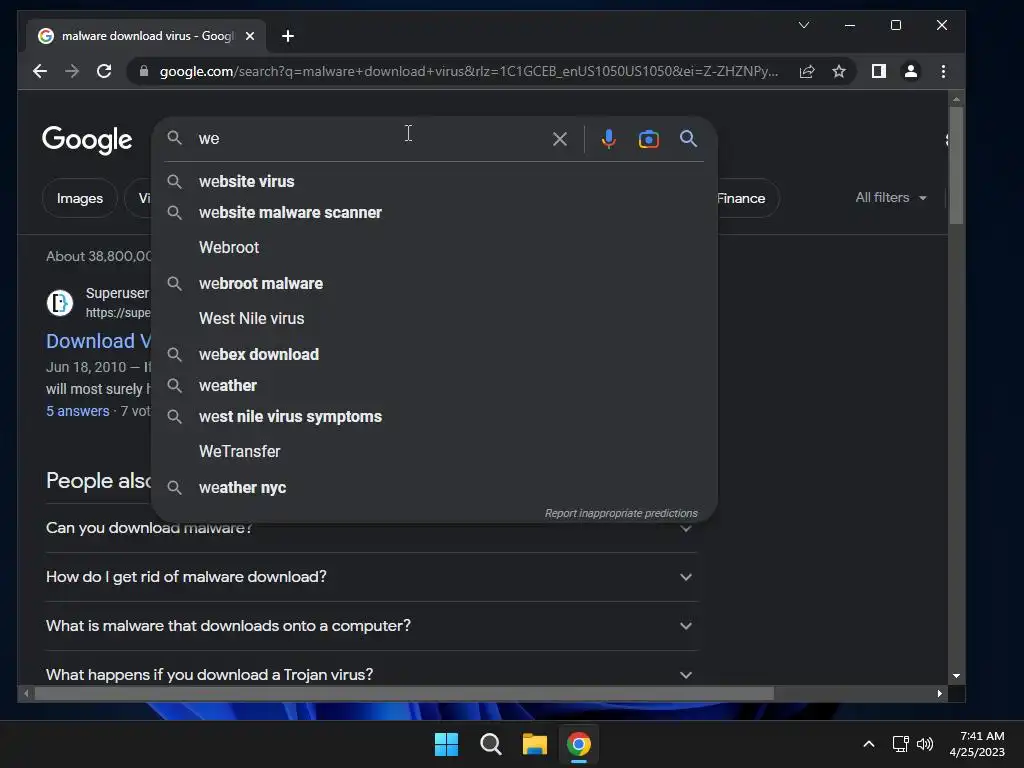This screenshot has width=1024, height=768.
Task: Clear the search box text
Action: (x=560, y=138)
